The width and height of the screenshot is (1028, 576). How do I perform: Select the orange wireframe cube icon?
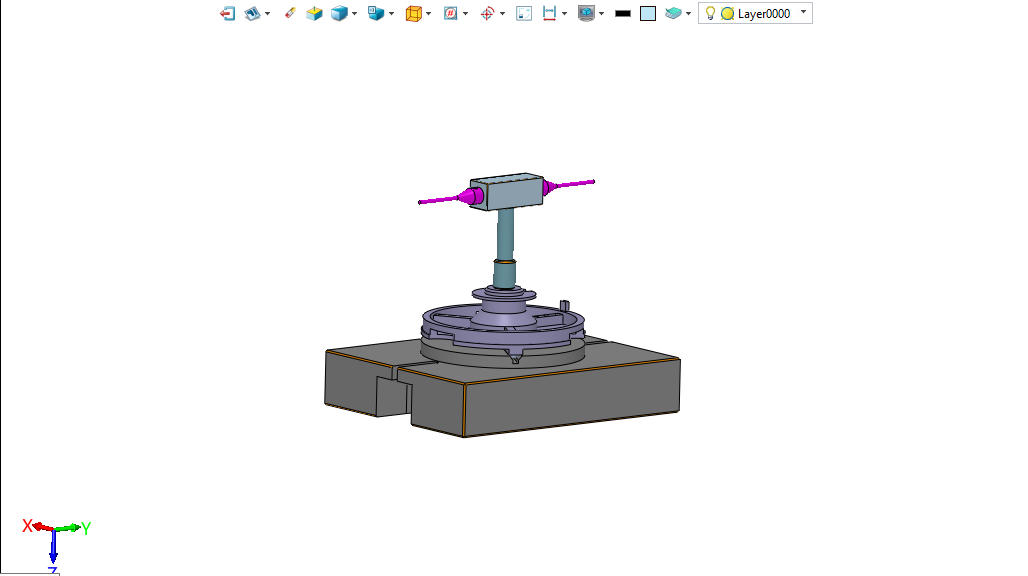pyautogui.click(x=413, y=14)
